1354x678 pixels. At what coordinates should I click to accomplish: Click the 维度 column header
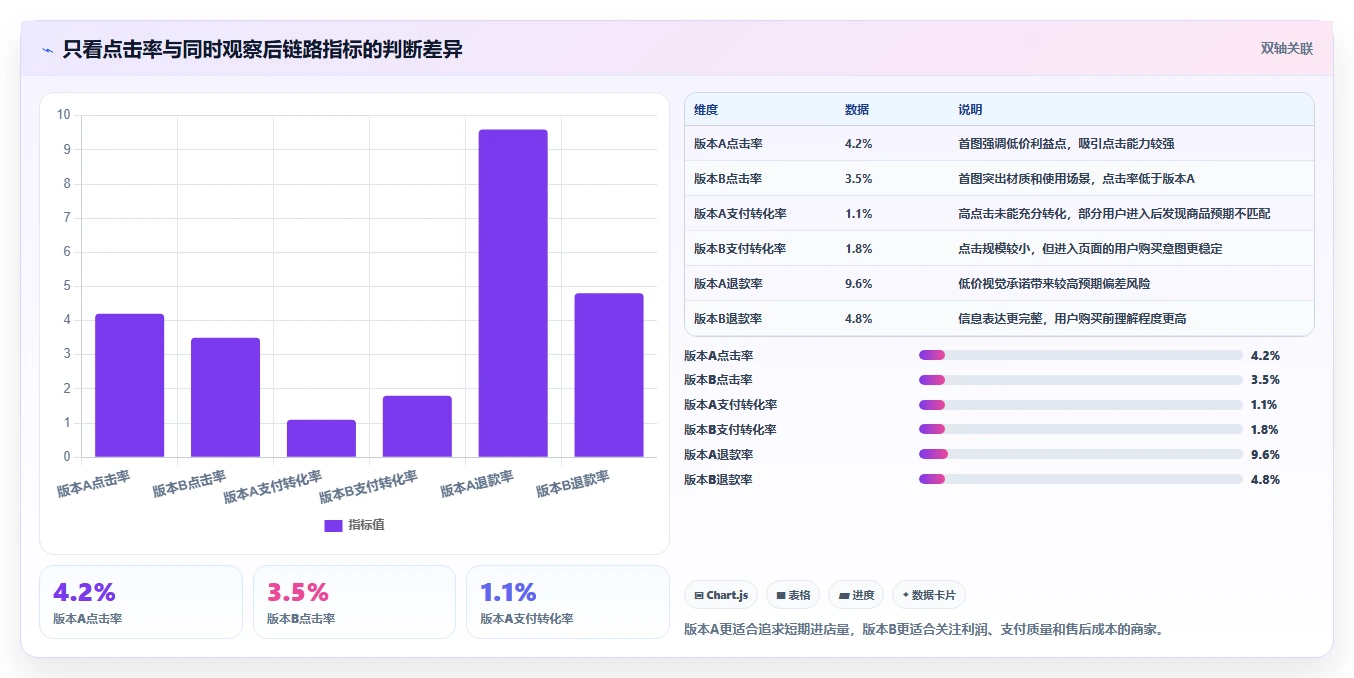[x=706, y=110]
